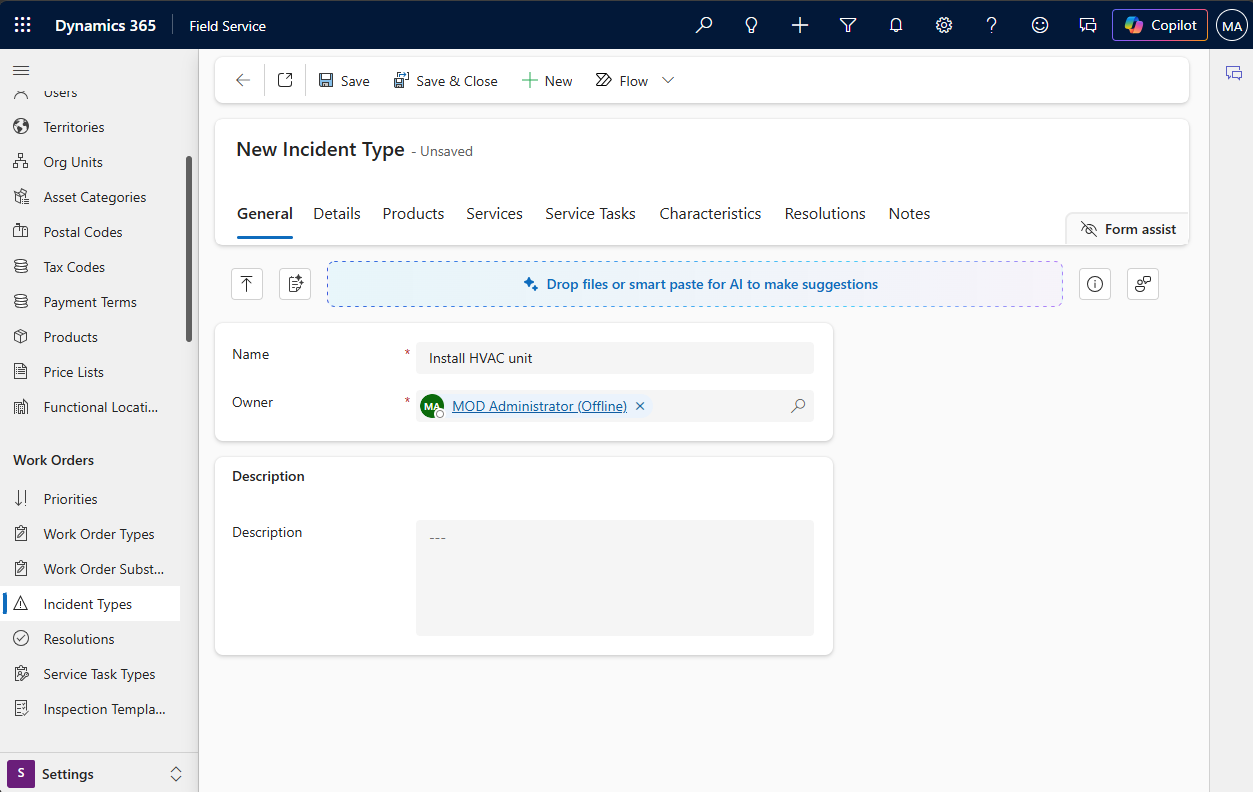Image resolution: width=1253 pixels, height=792 pixels.
Task: Open Asset Categories in sidebar
Action: (x=90, y=197)
